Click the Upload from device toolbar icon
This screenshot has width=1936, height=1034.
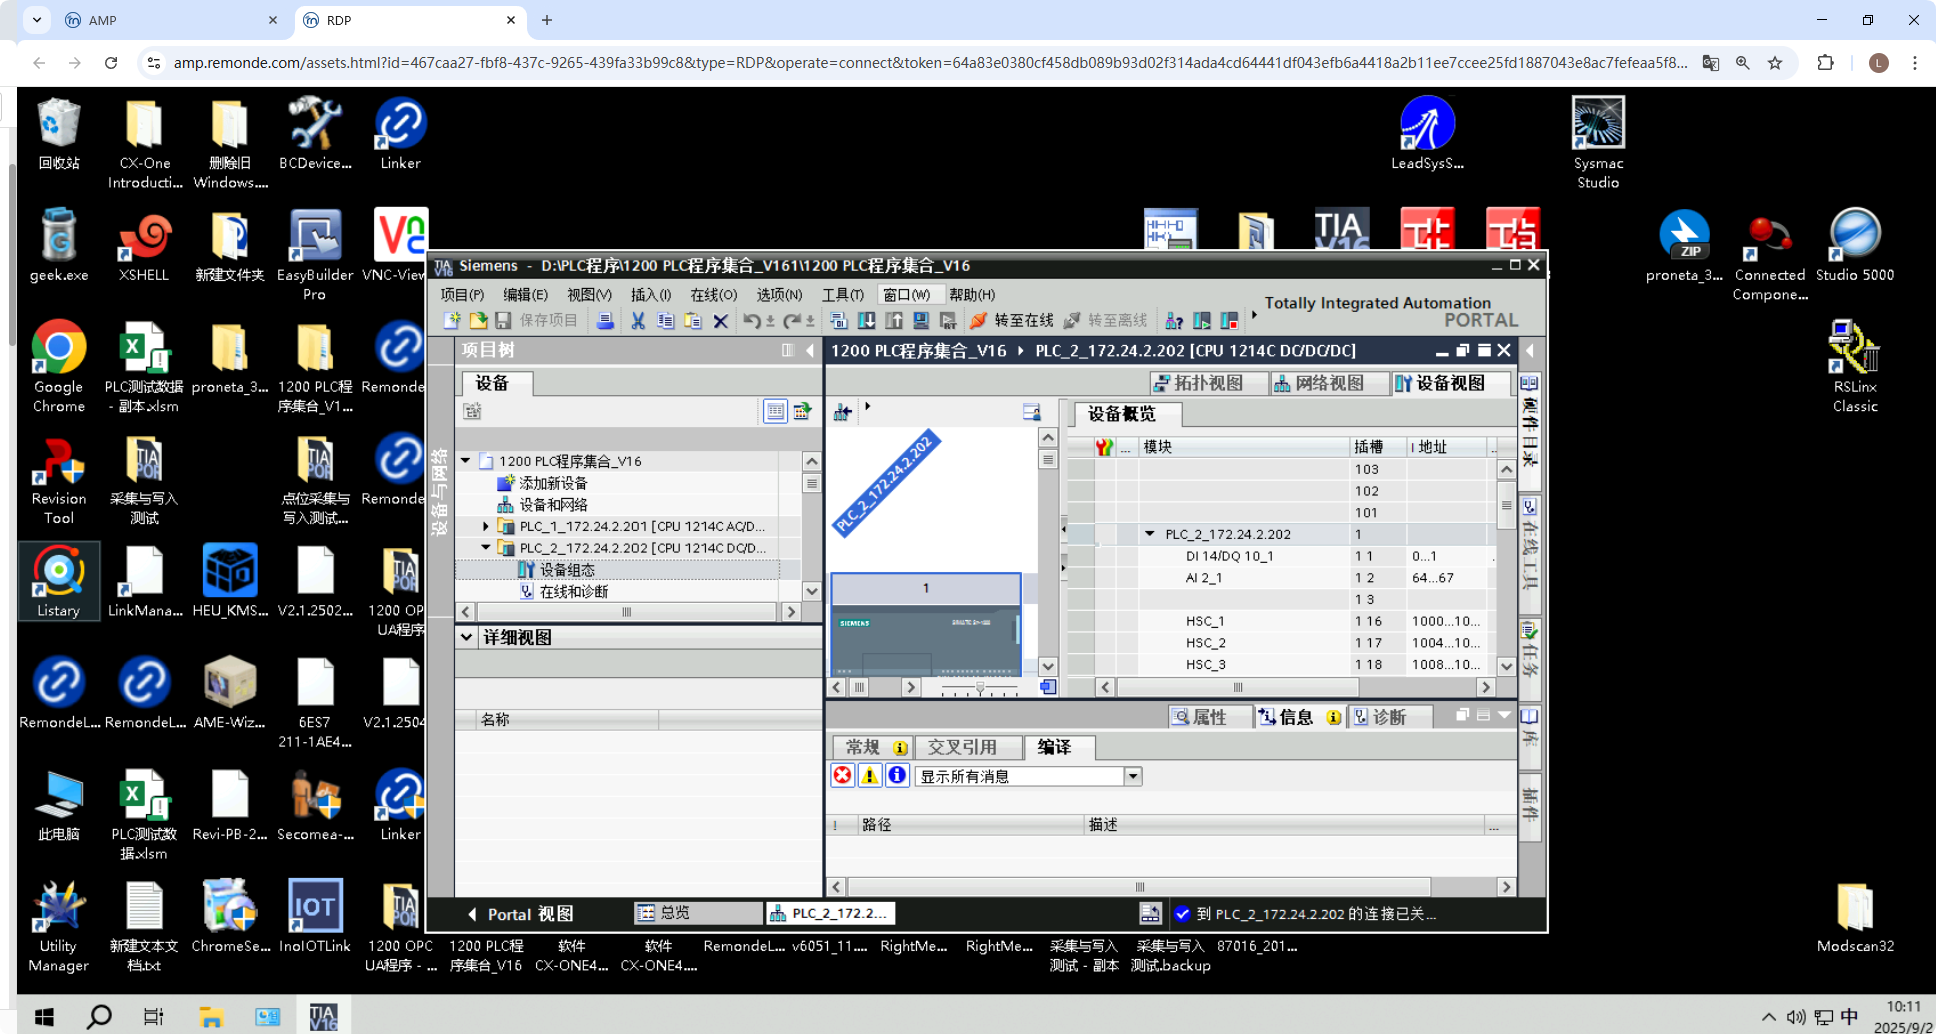tap(894, 321)
